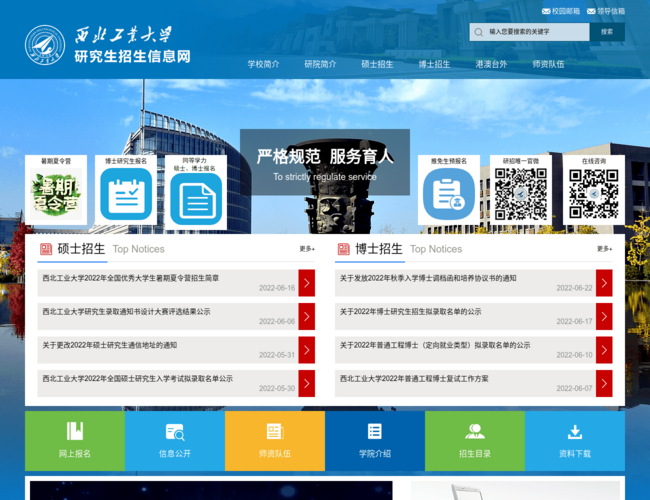Open notice 关于2022年博士研究生招生拟录取名单的公示
Viewport: 650px width, 500px height.
click(x=410, y=312)
